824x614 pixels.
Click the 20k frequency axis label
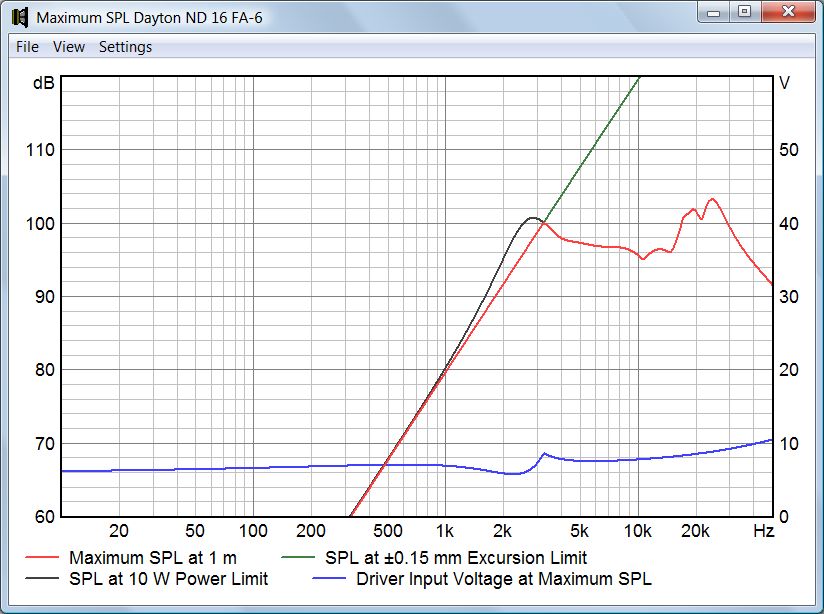[695, 531]
